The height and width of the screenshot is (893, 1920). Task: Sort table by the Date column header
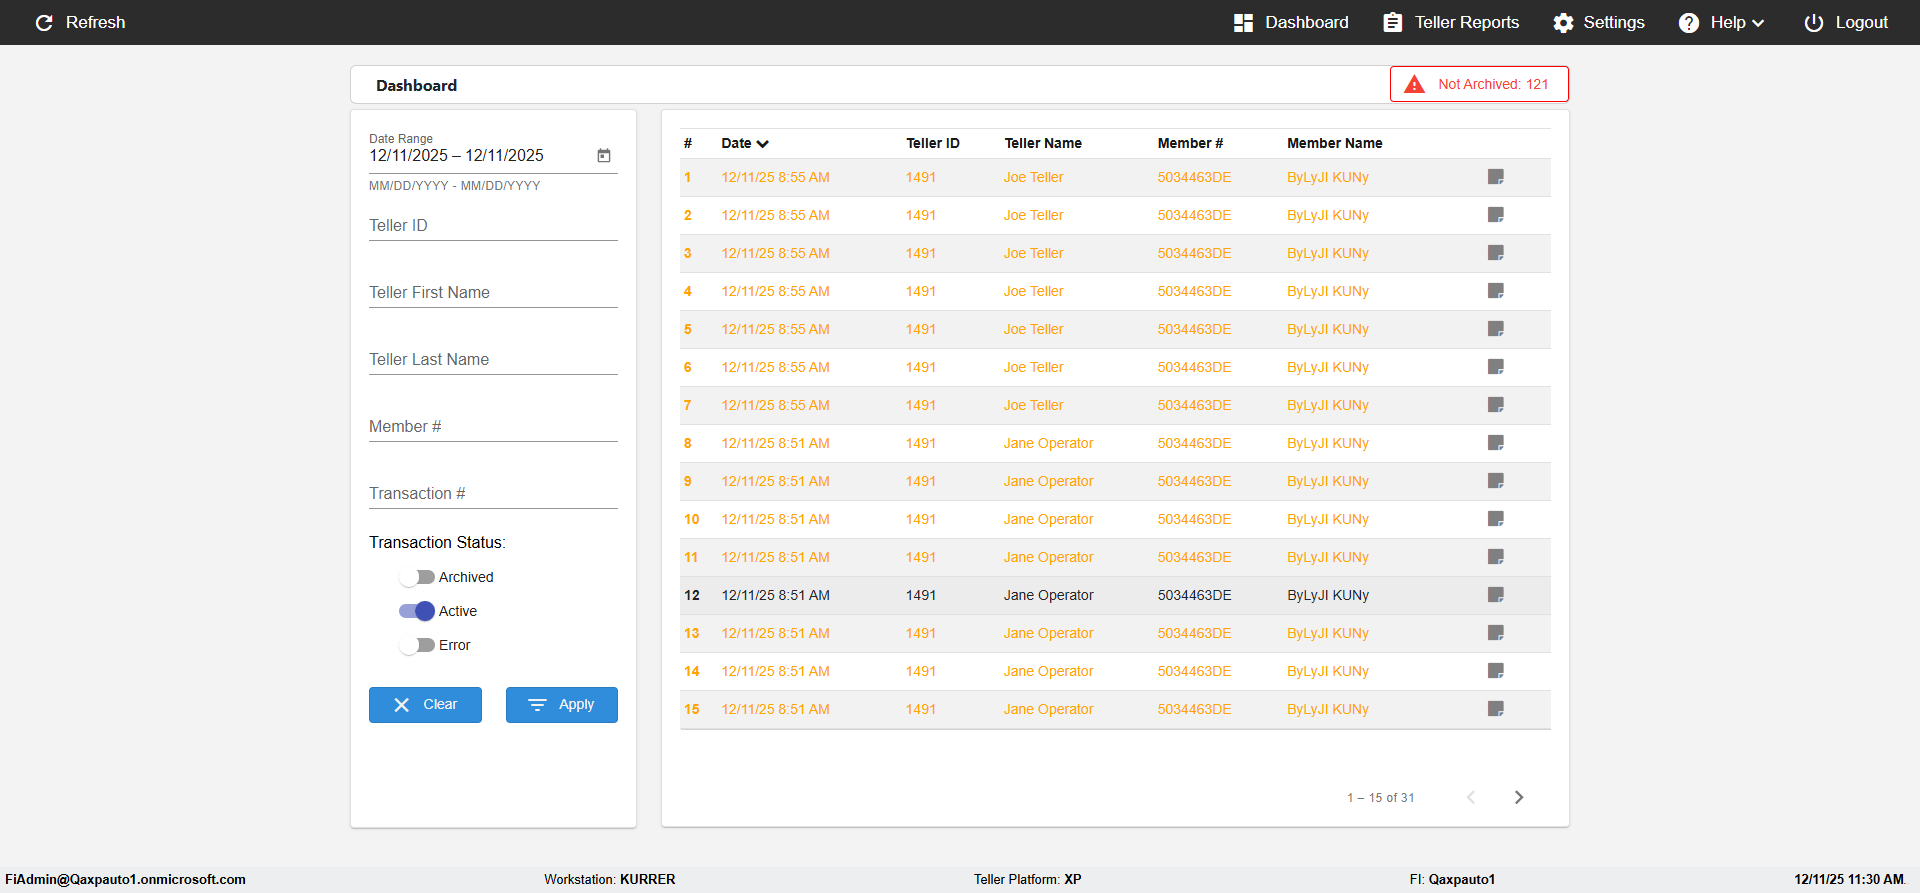pyautogui.click(x=745, y=143)
